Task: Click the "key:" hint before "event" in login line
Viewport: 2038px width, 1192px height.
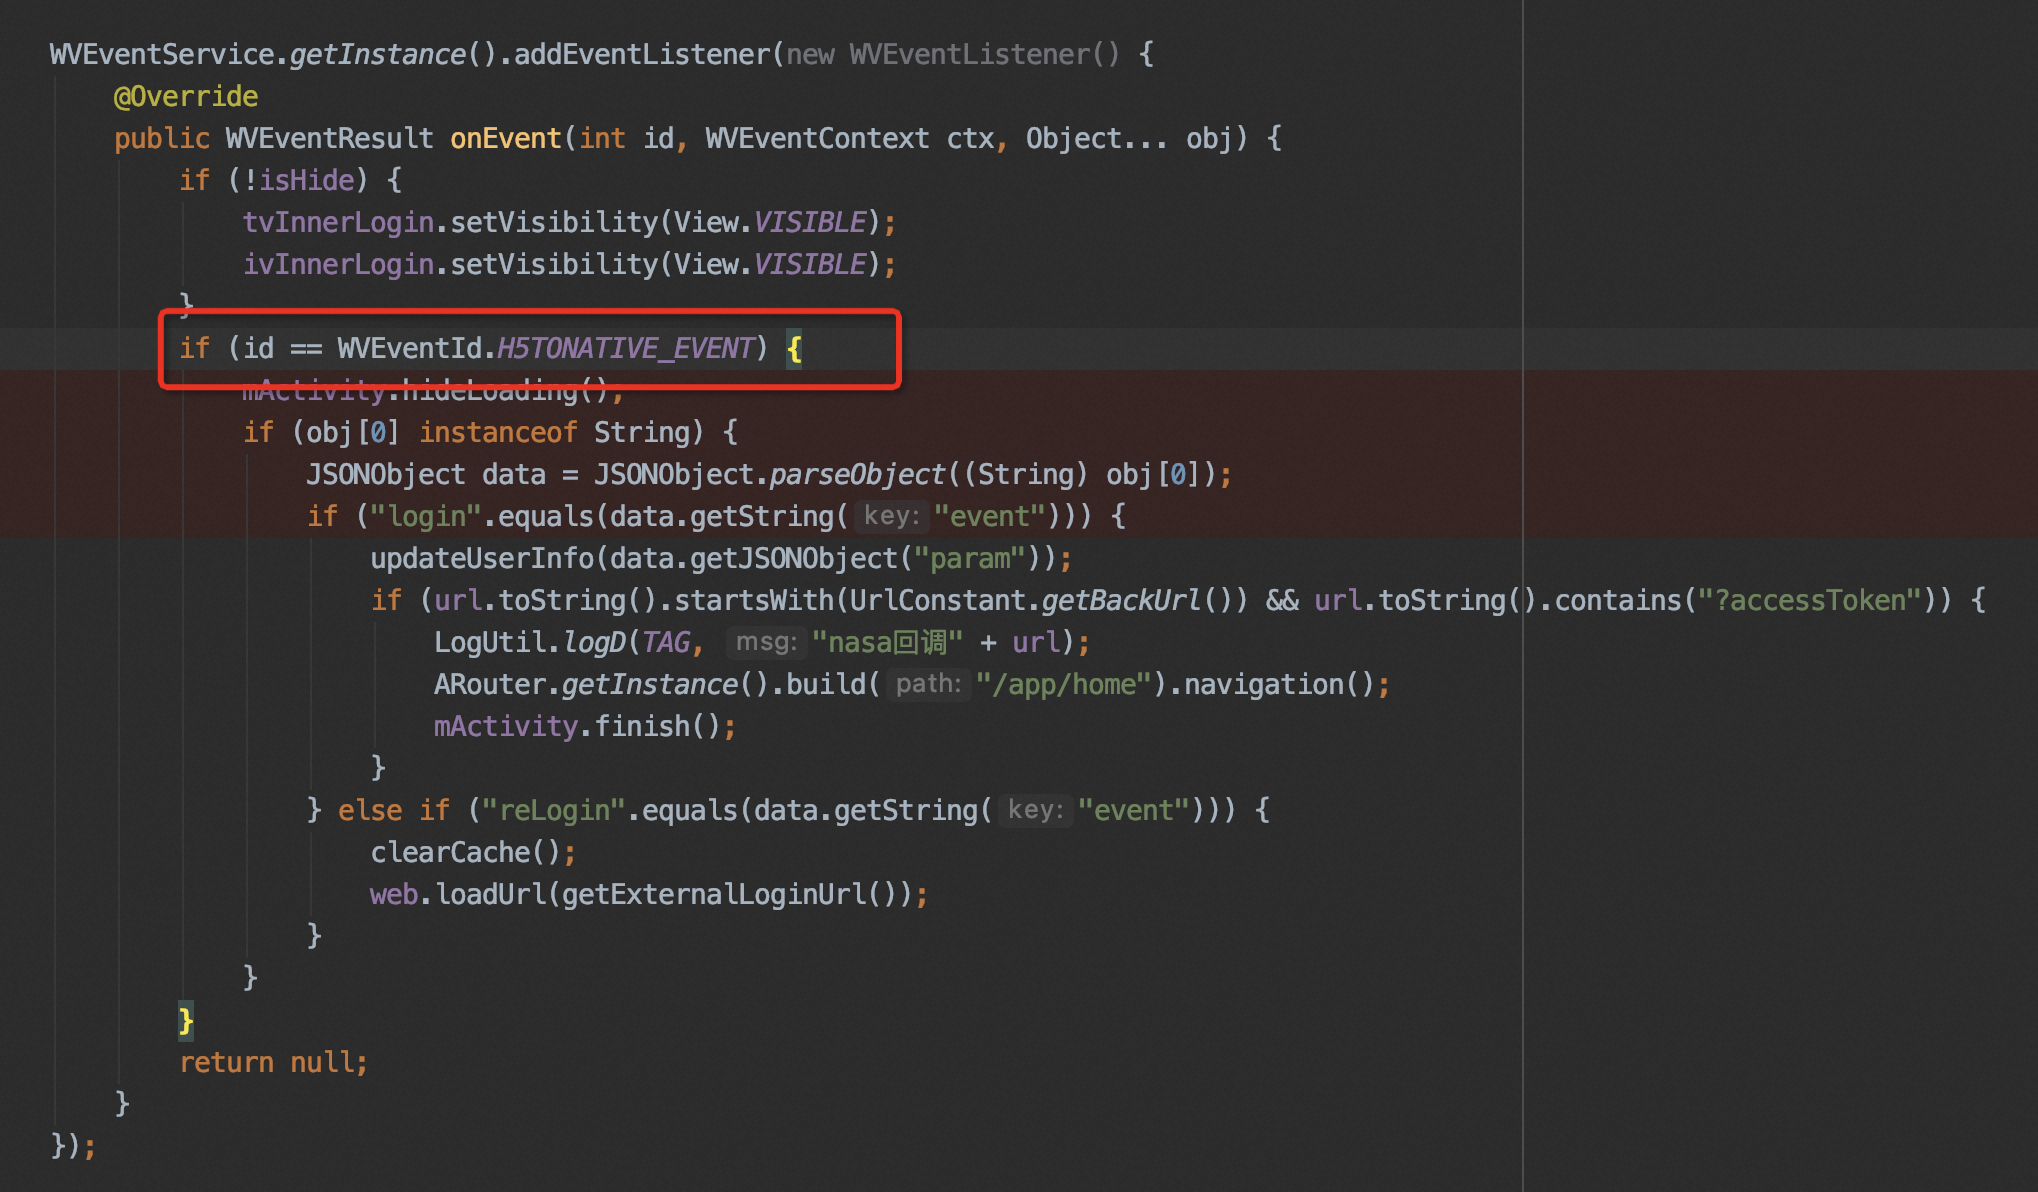Action: click(x=891, y=516)
